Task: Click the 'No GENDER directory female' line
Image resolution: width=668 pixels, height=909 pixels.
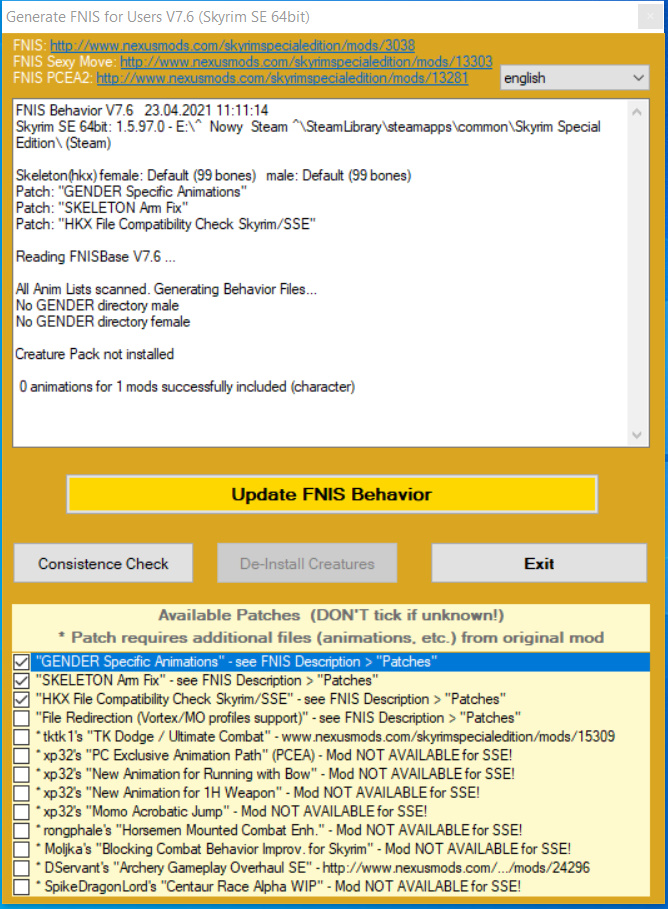Action: click(103, 322)
